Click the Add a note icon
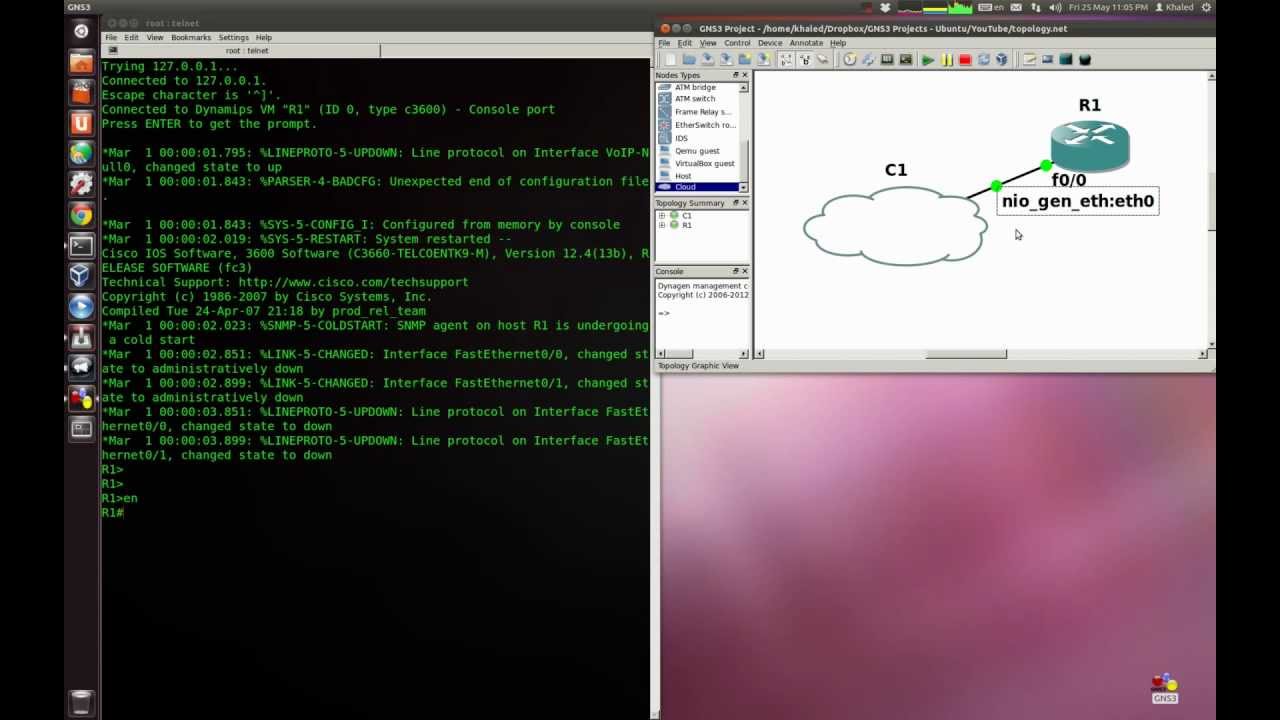The height and width of the screenshot is (720, 1280). pyautogui.click(x=1029, y=60)
